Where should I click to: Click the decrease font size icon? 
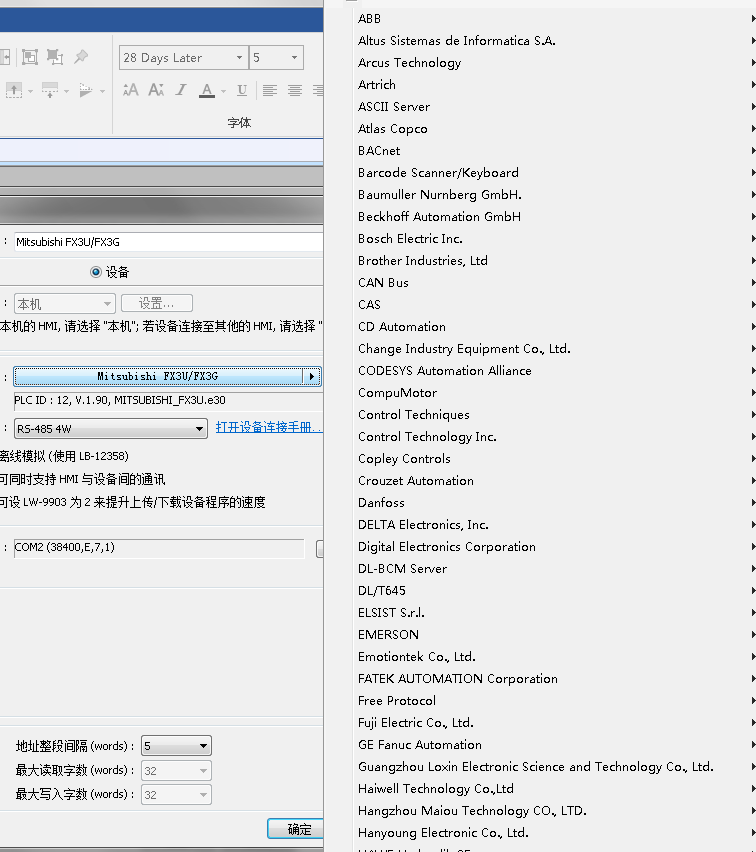155,90
